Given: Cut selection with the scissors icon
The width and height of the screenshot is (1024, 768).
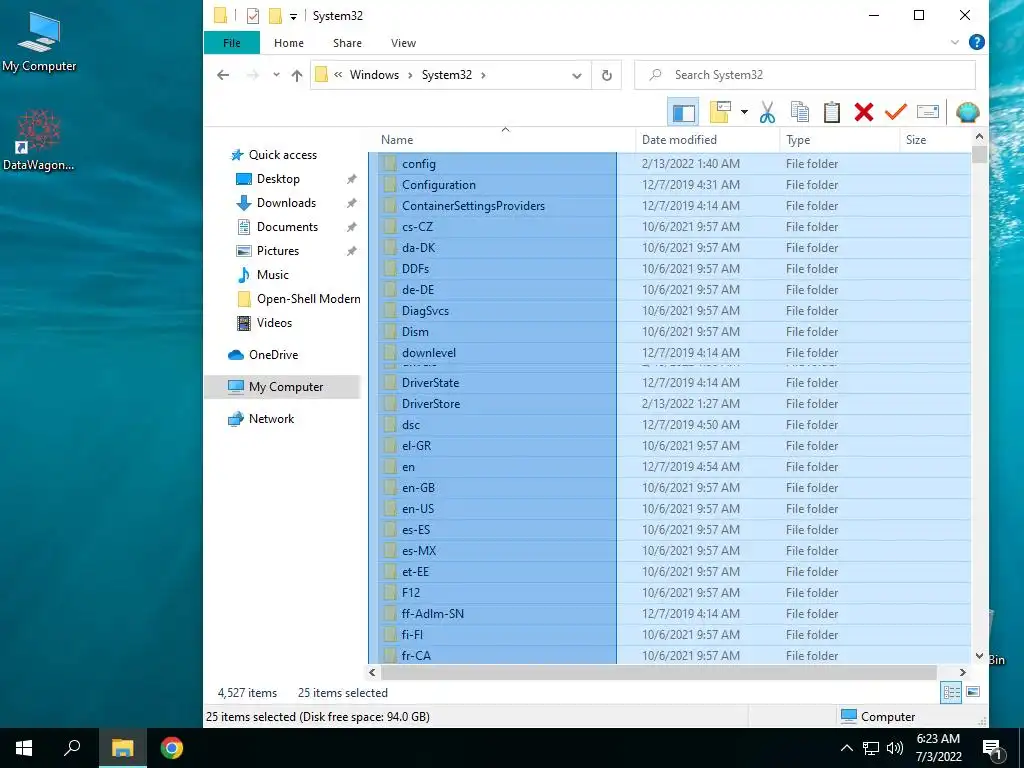Looking at the screenshot, I should click(x=767, y=112).
